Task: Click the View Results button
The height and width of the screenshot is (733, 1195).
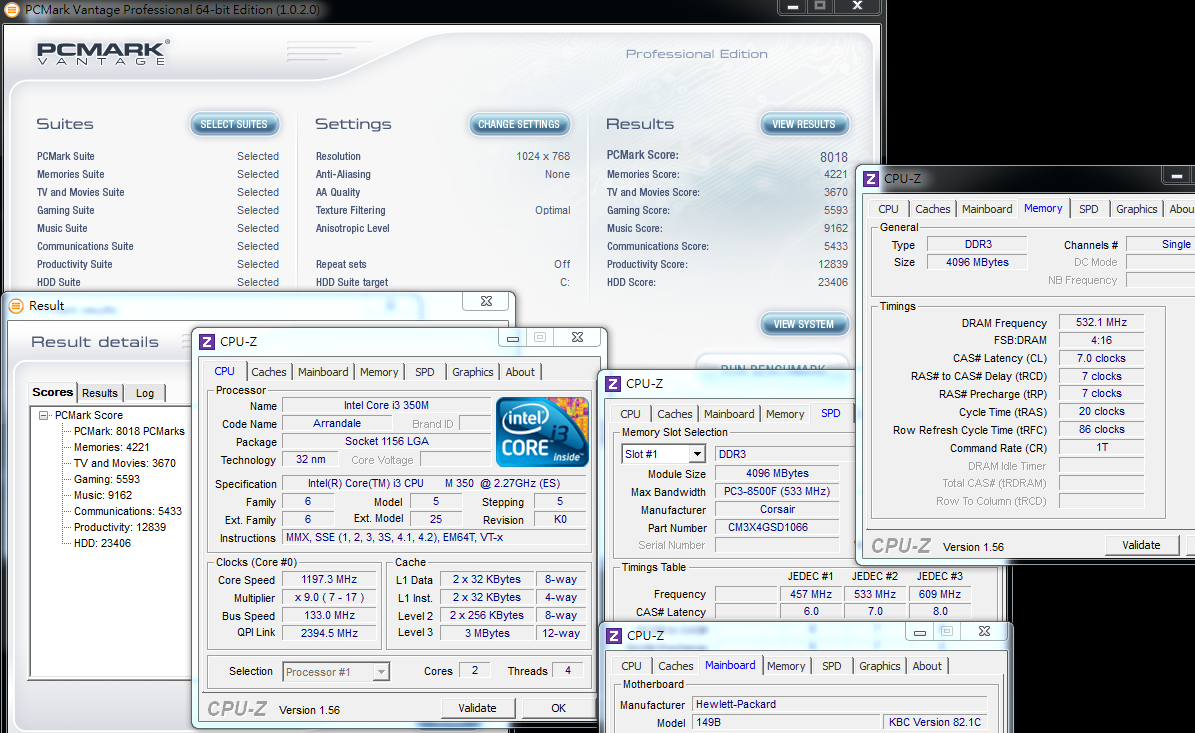Action: pyautogui.click(x=804, y=124)
